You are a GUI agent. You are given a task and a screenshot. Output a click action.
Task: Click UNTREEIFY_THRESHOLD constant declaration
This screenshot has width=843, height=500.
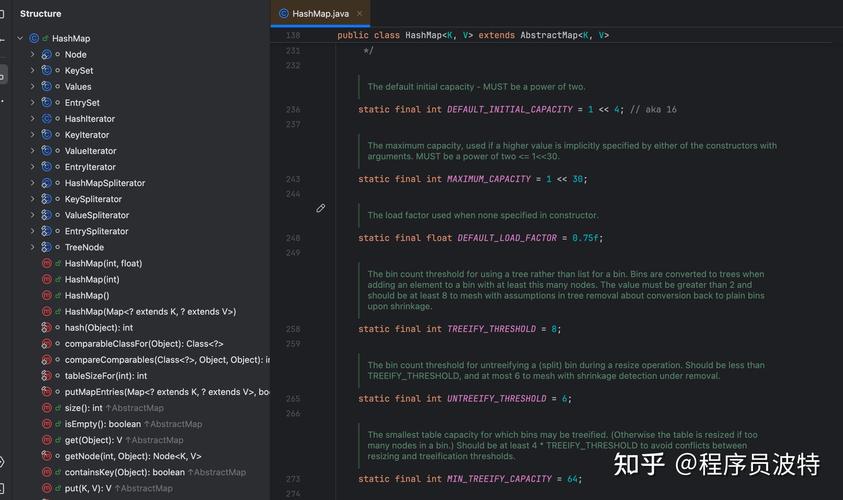pyautogui.click(x=497, y=398)
